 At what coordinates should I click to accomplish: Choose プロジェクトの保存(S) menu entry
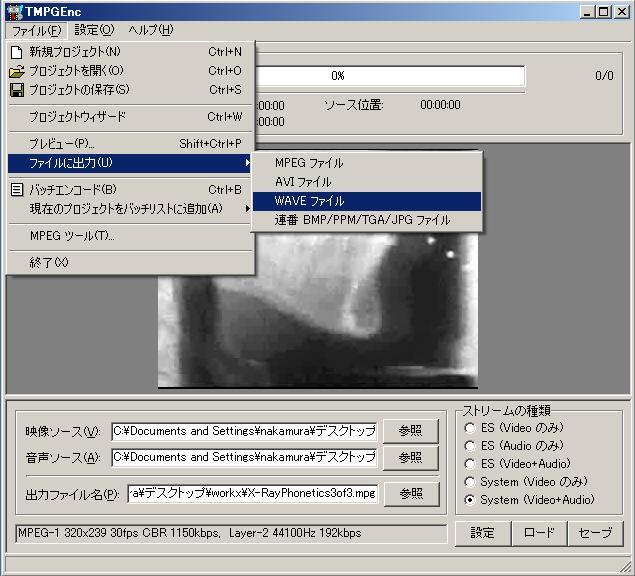click(130, 90)
